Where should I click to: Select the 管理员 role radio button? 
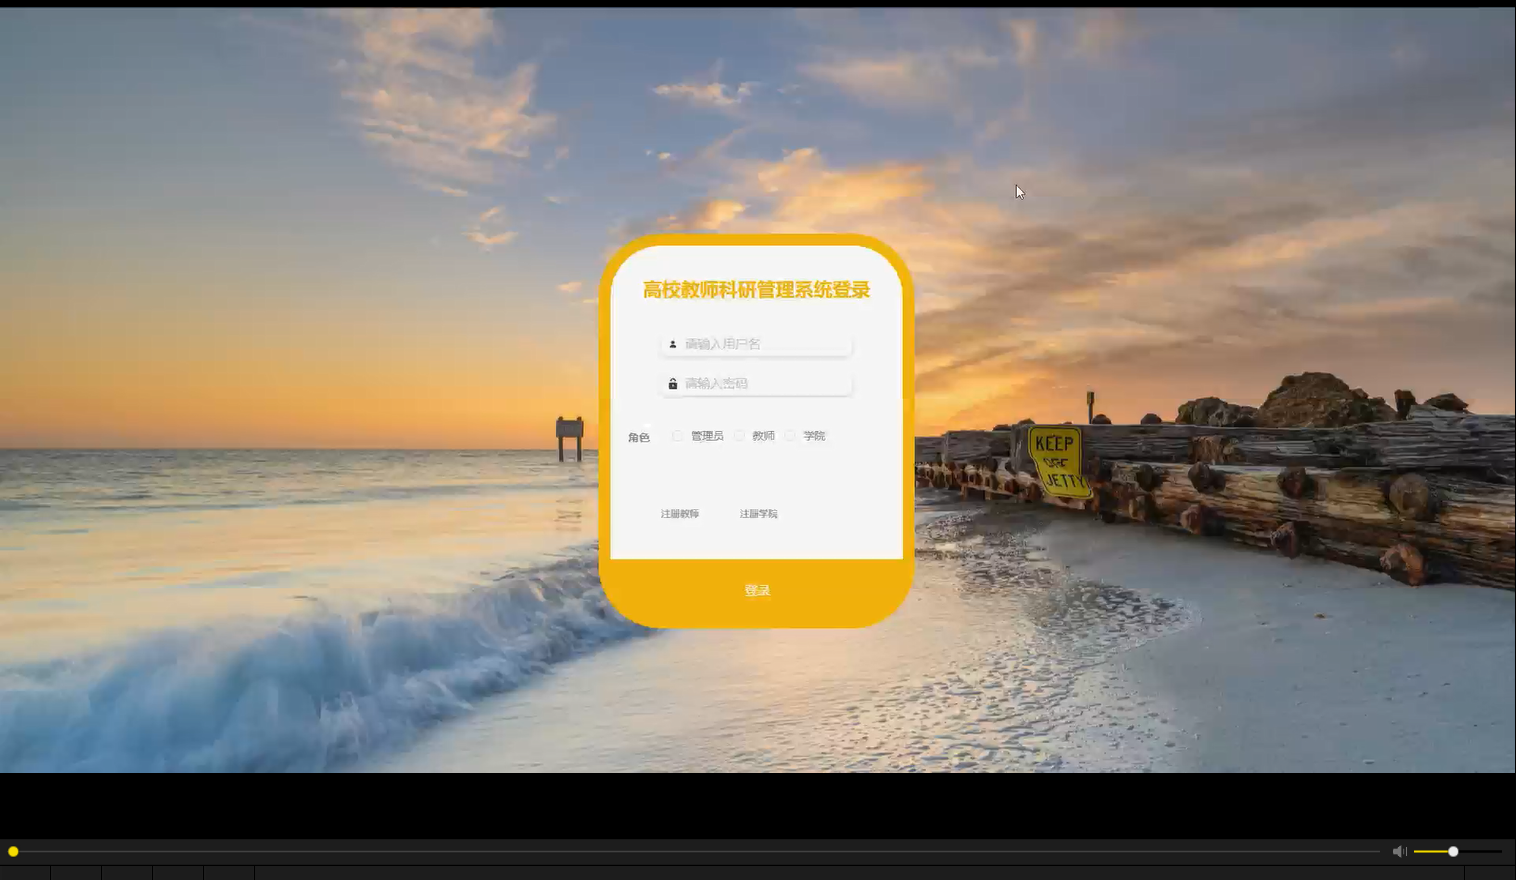click(678, 436)
